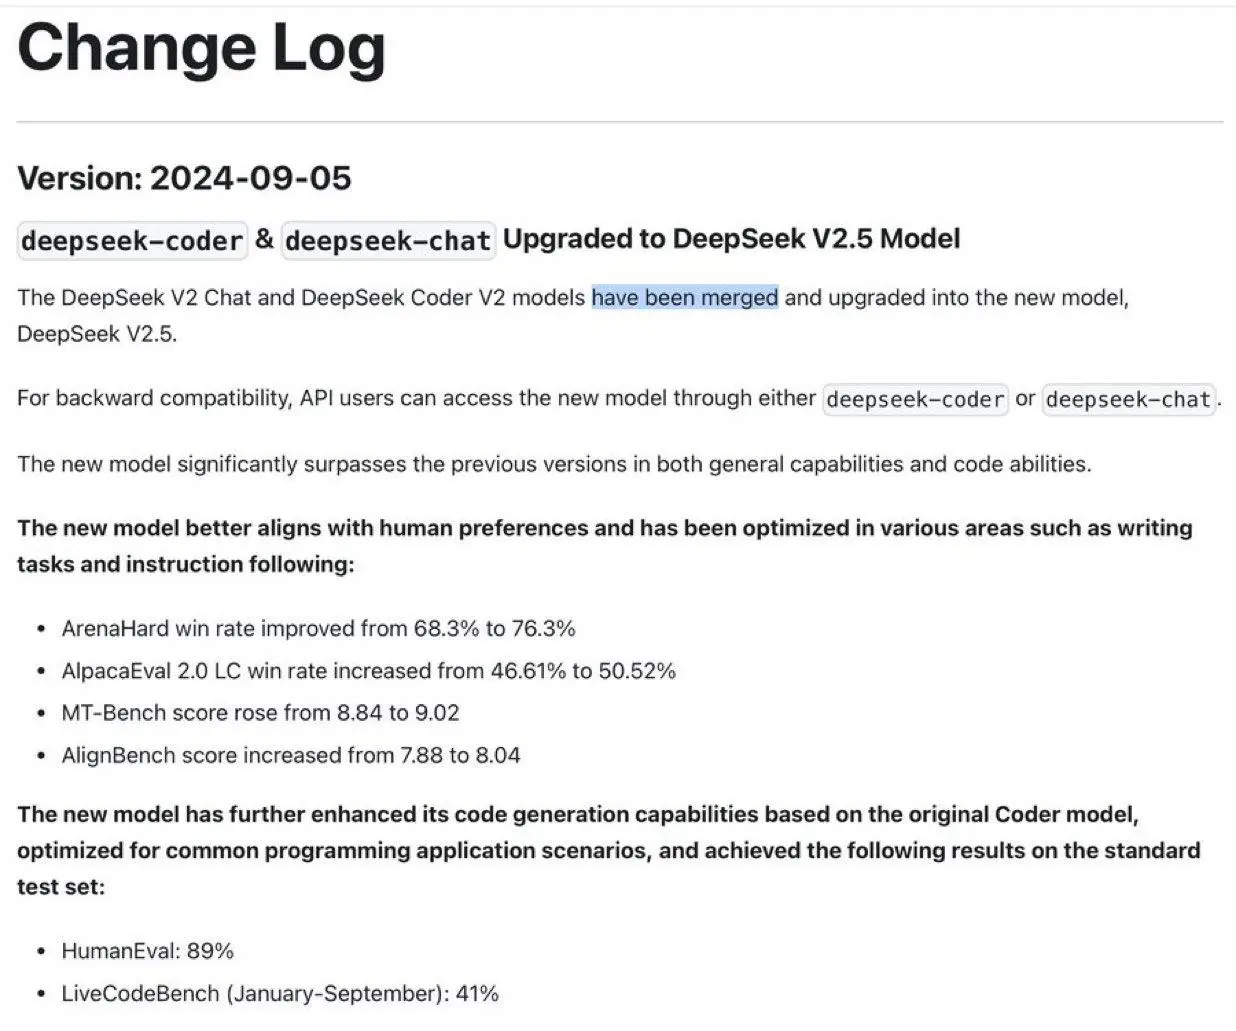Screen dimensions: 1236x1031
Task: Click the Change Log page heading
Action: [x=201, y=50]
